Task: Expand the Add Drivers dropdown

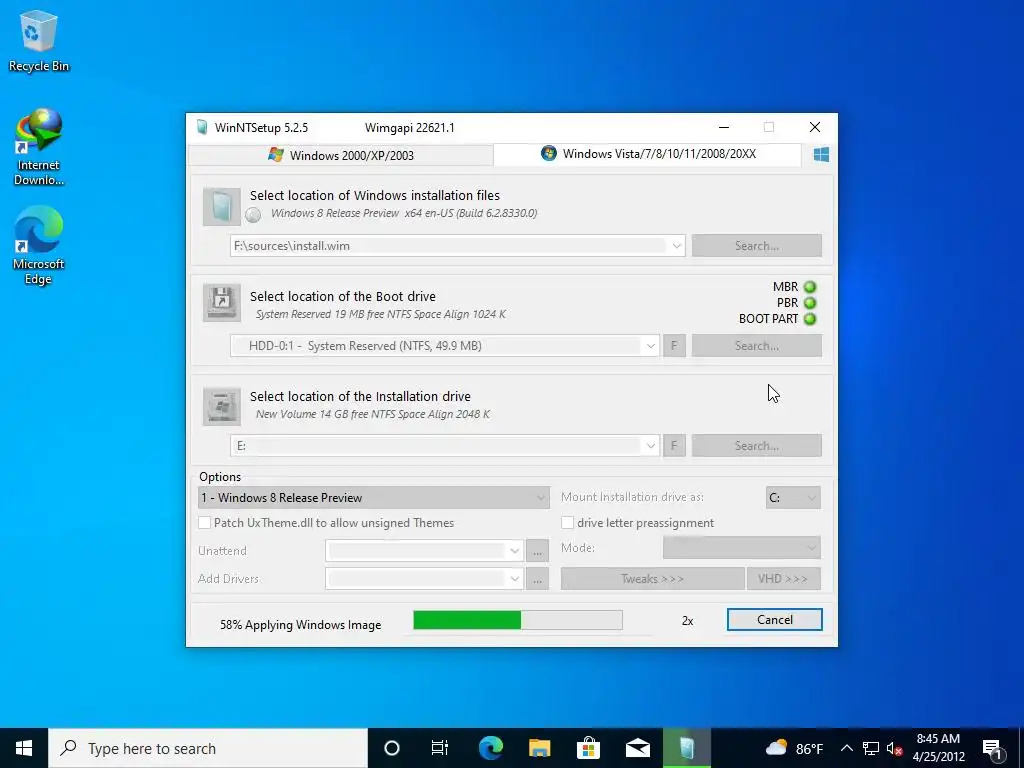Action: [515, 579]
